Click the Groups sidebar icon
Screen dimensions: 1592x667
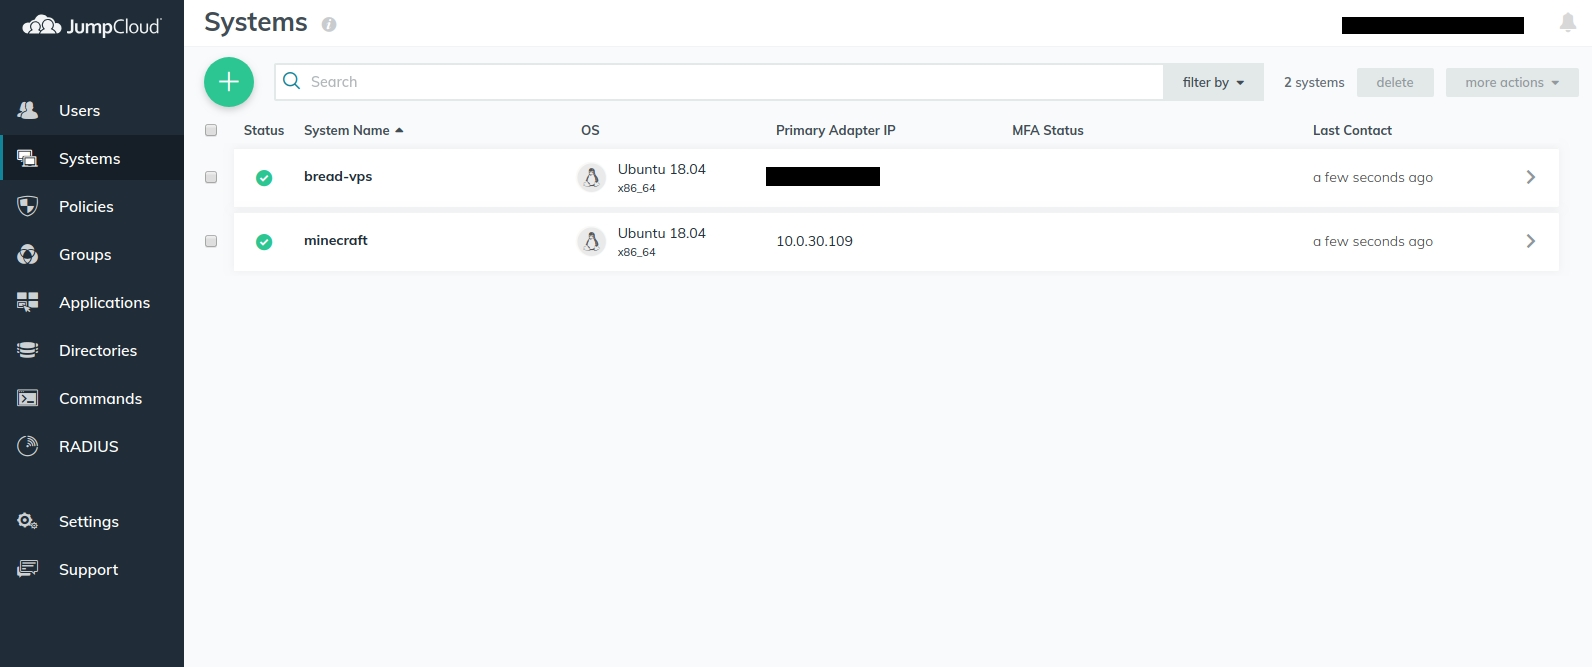28,254
